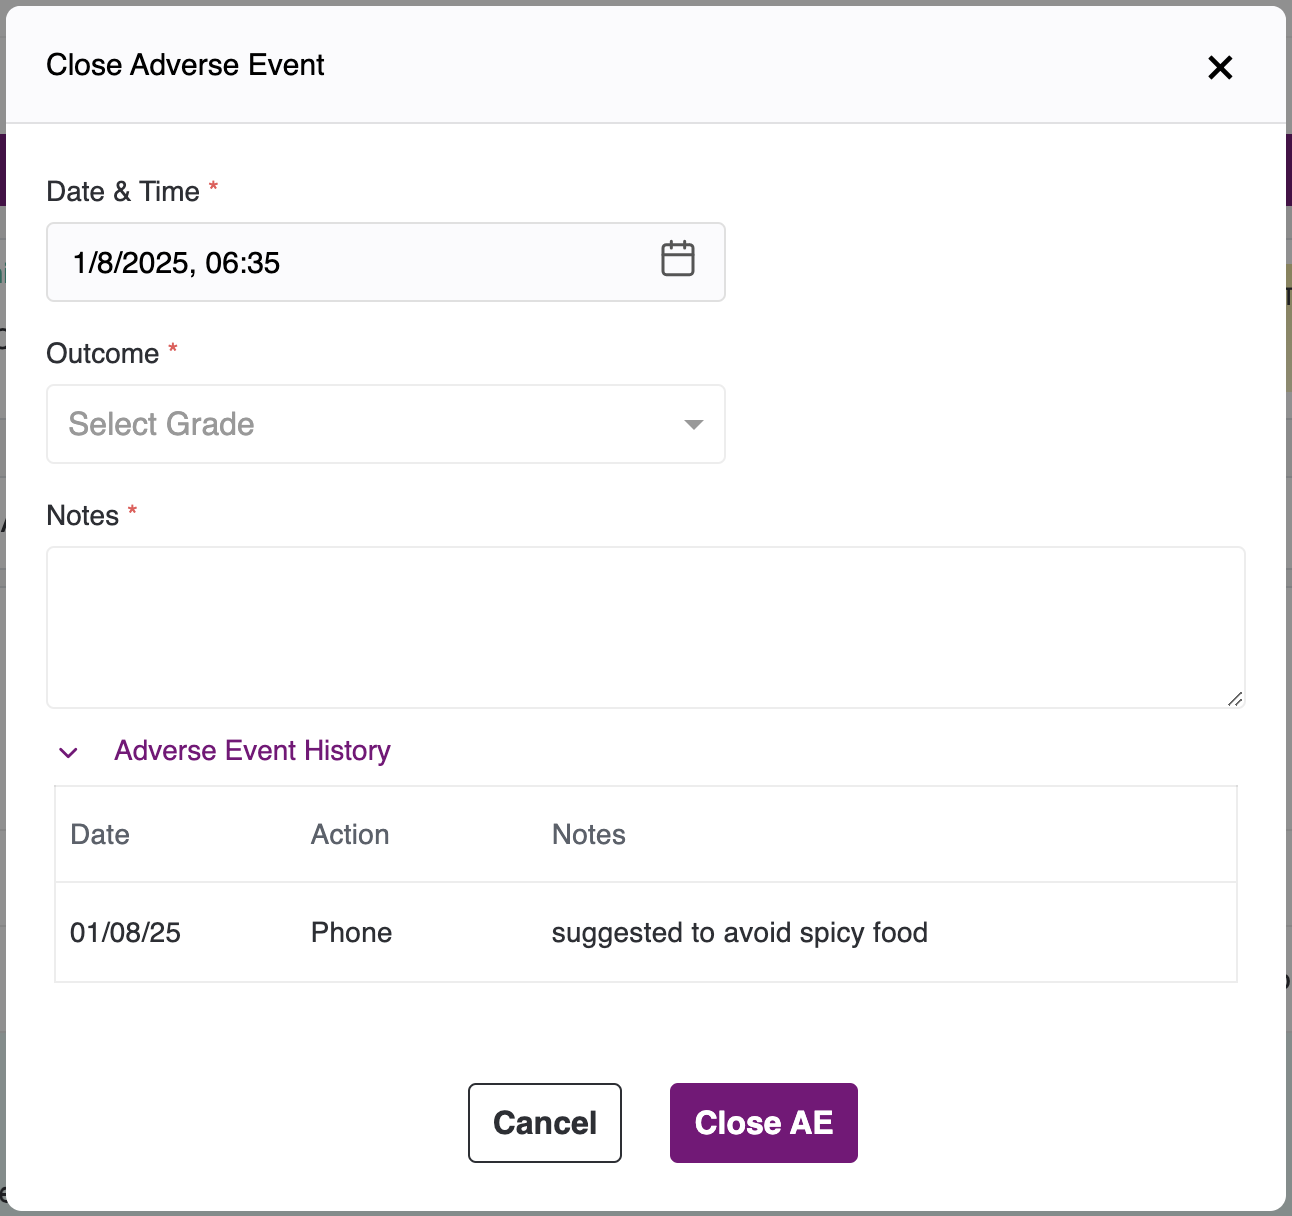Select the 01/08/25 history date cell
1292x1216 pixels.
click(125, 933)
